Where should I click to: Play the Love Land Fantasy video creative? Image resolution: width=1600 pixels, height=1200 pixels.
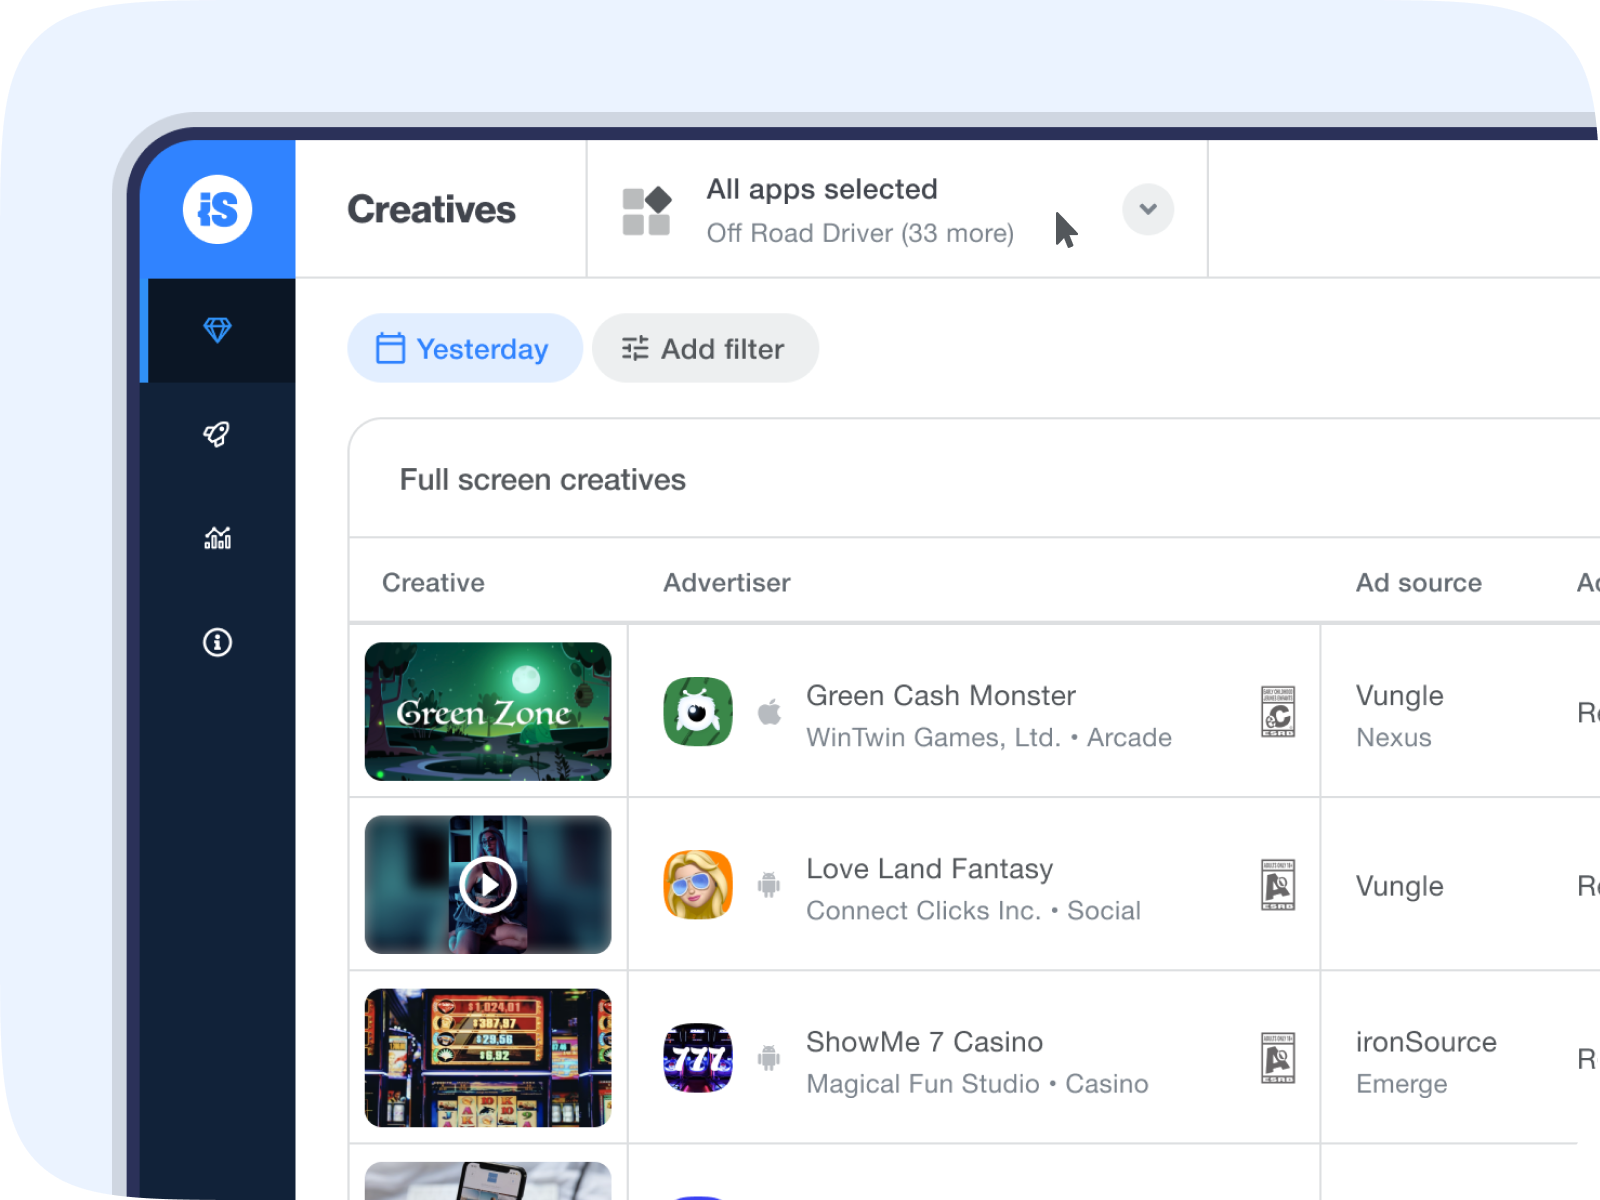coord(488,885)
